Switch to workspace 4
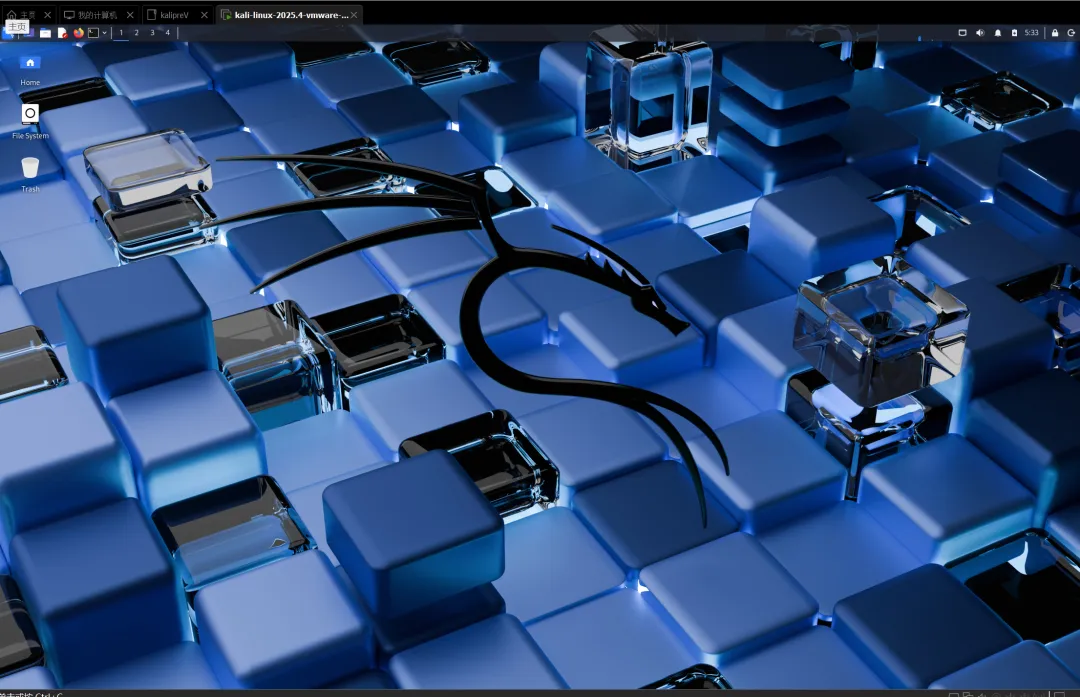The width and height of the screenshot is (1080, 697). point(167,32)
